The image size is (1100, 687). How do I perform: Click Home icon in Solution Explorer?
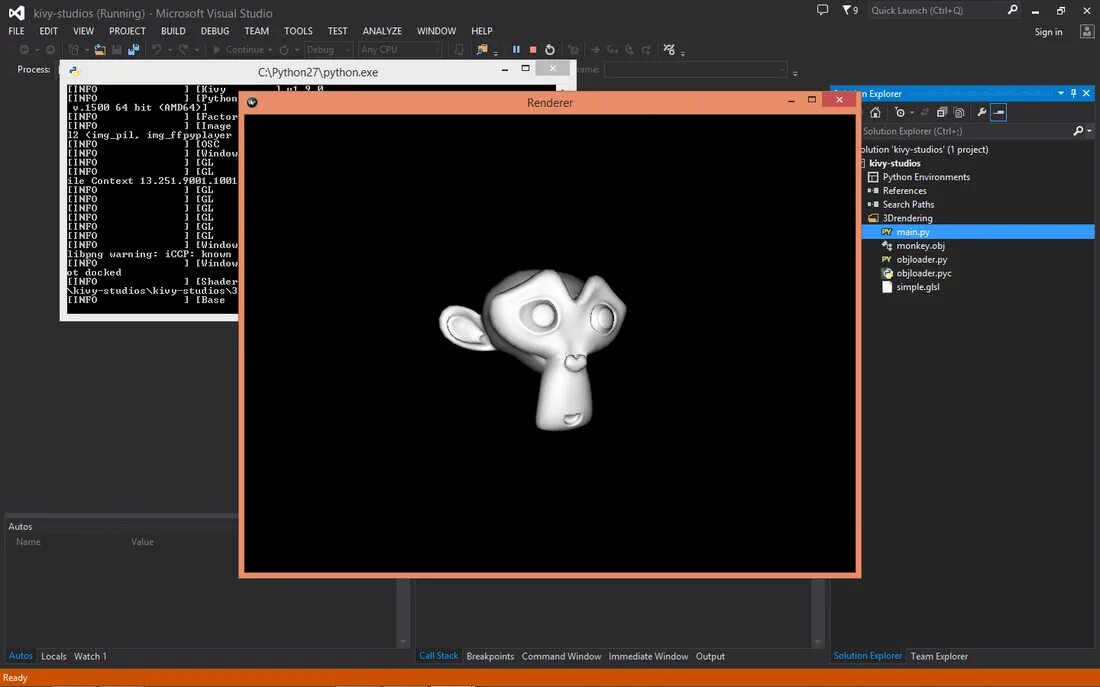pyautogui.click(x=876, y=112)
